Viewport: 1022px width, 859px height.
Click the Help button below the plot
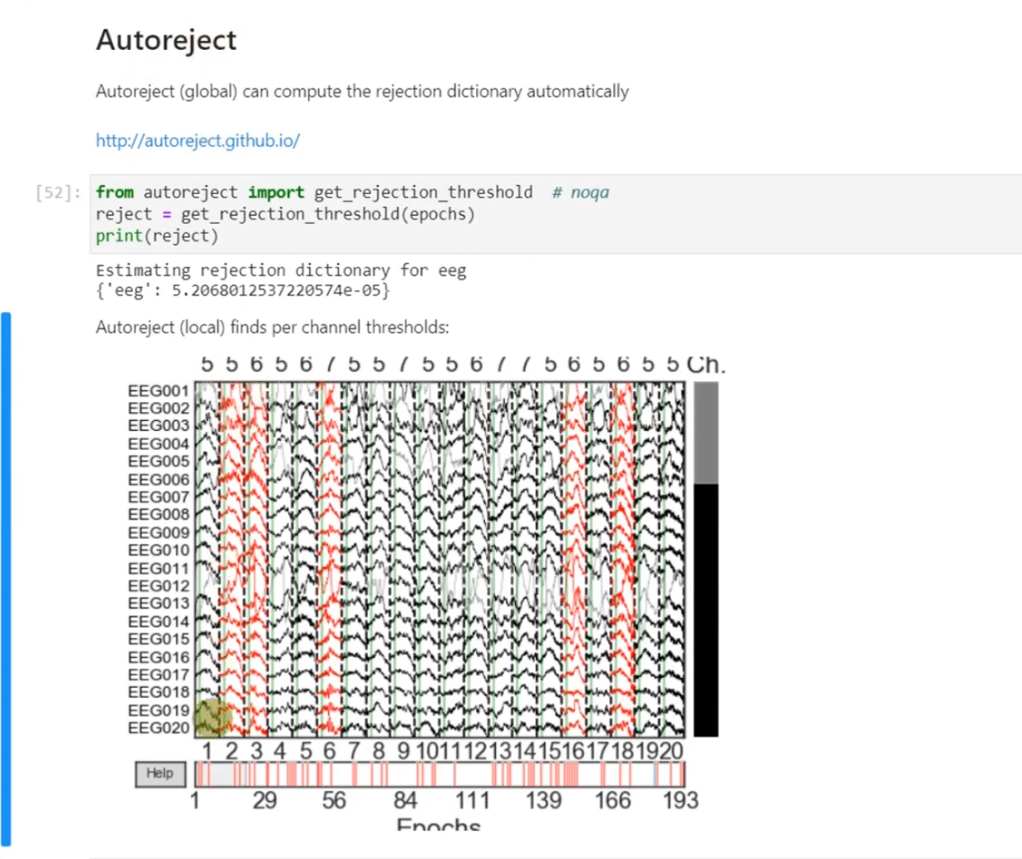point(159,773)
